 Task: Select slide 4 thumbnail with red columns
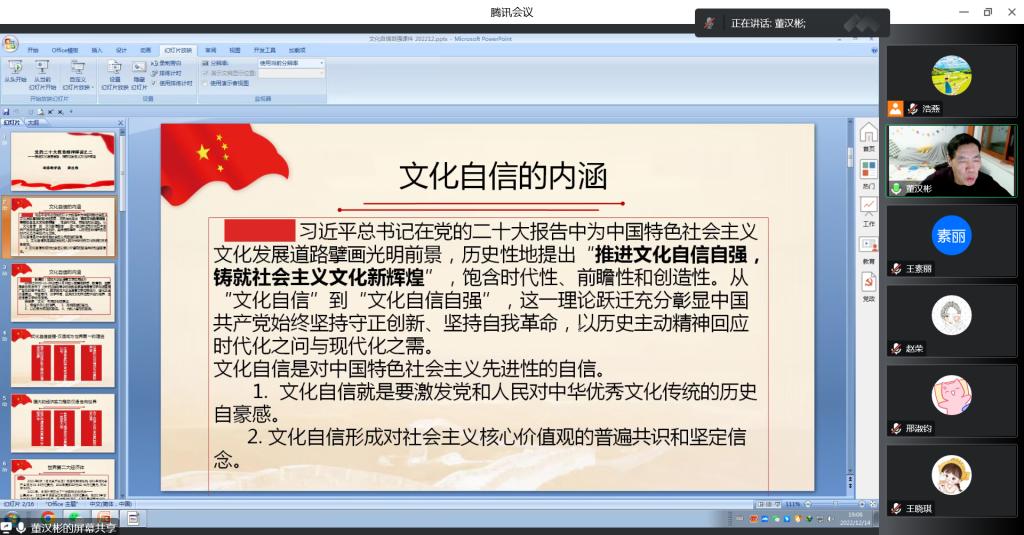tap(63, 357)
